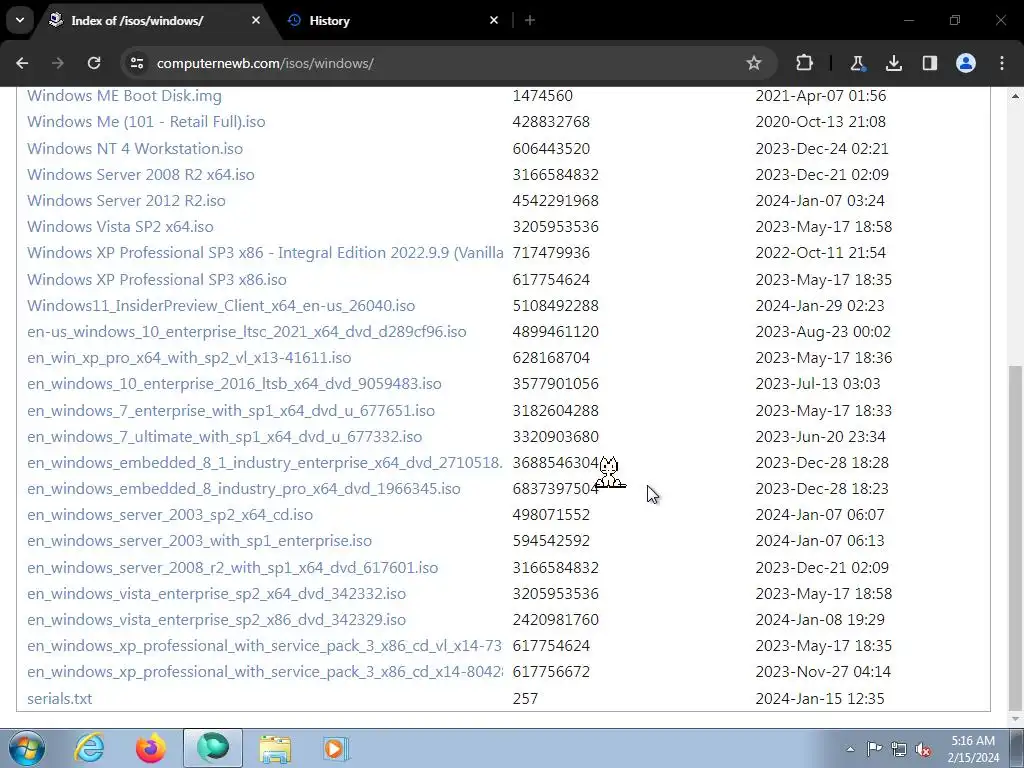Screen dimensions: 1024x768
Task: Toggle the browser side panel
Action: (930, 63)
